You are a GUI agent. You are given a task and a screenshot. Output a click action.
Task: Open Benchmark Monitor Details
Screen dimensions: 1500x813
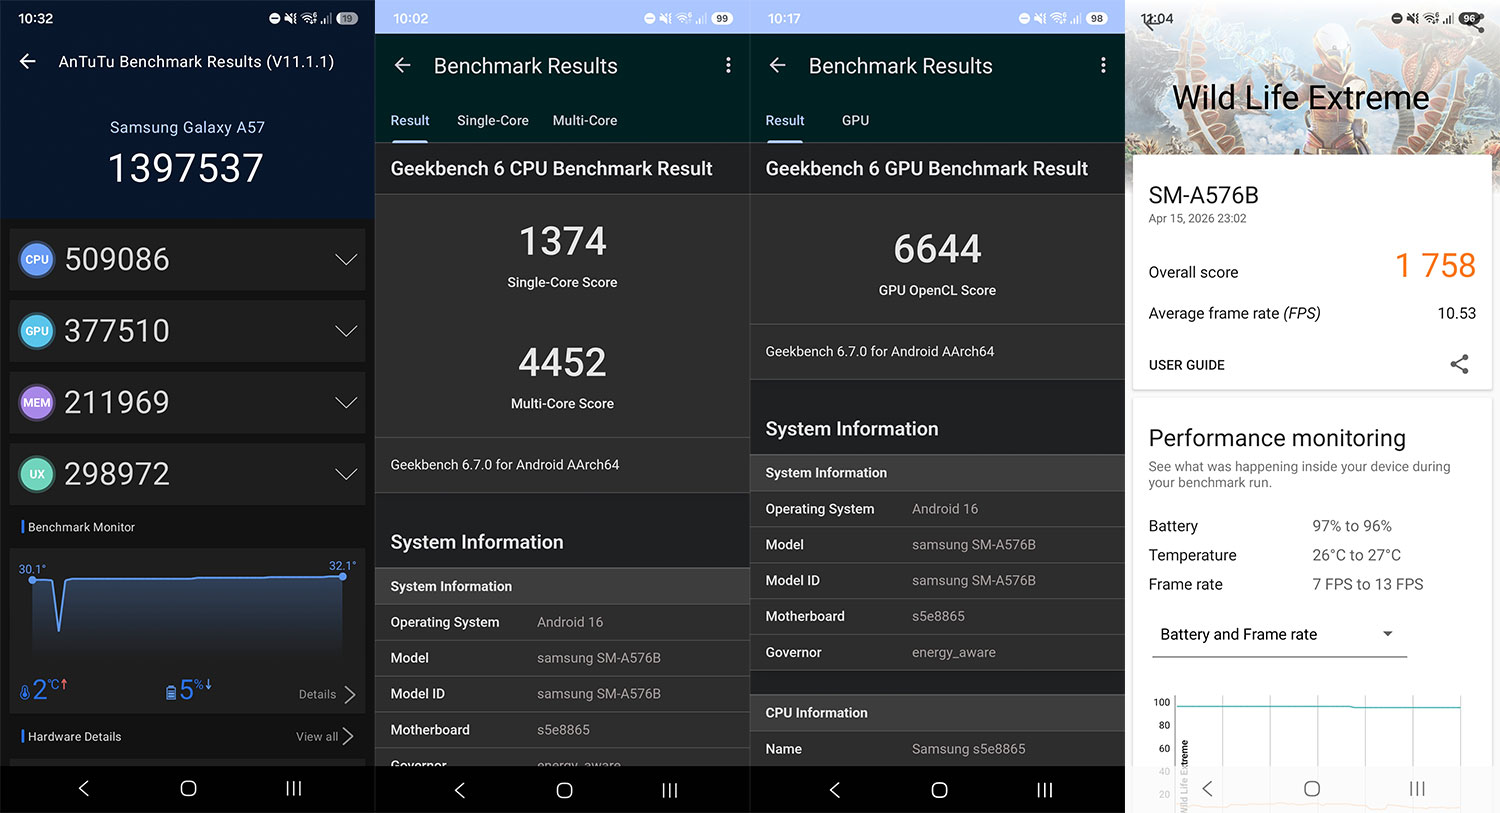[x=327, y=694]
